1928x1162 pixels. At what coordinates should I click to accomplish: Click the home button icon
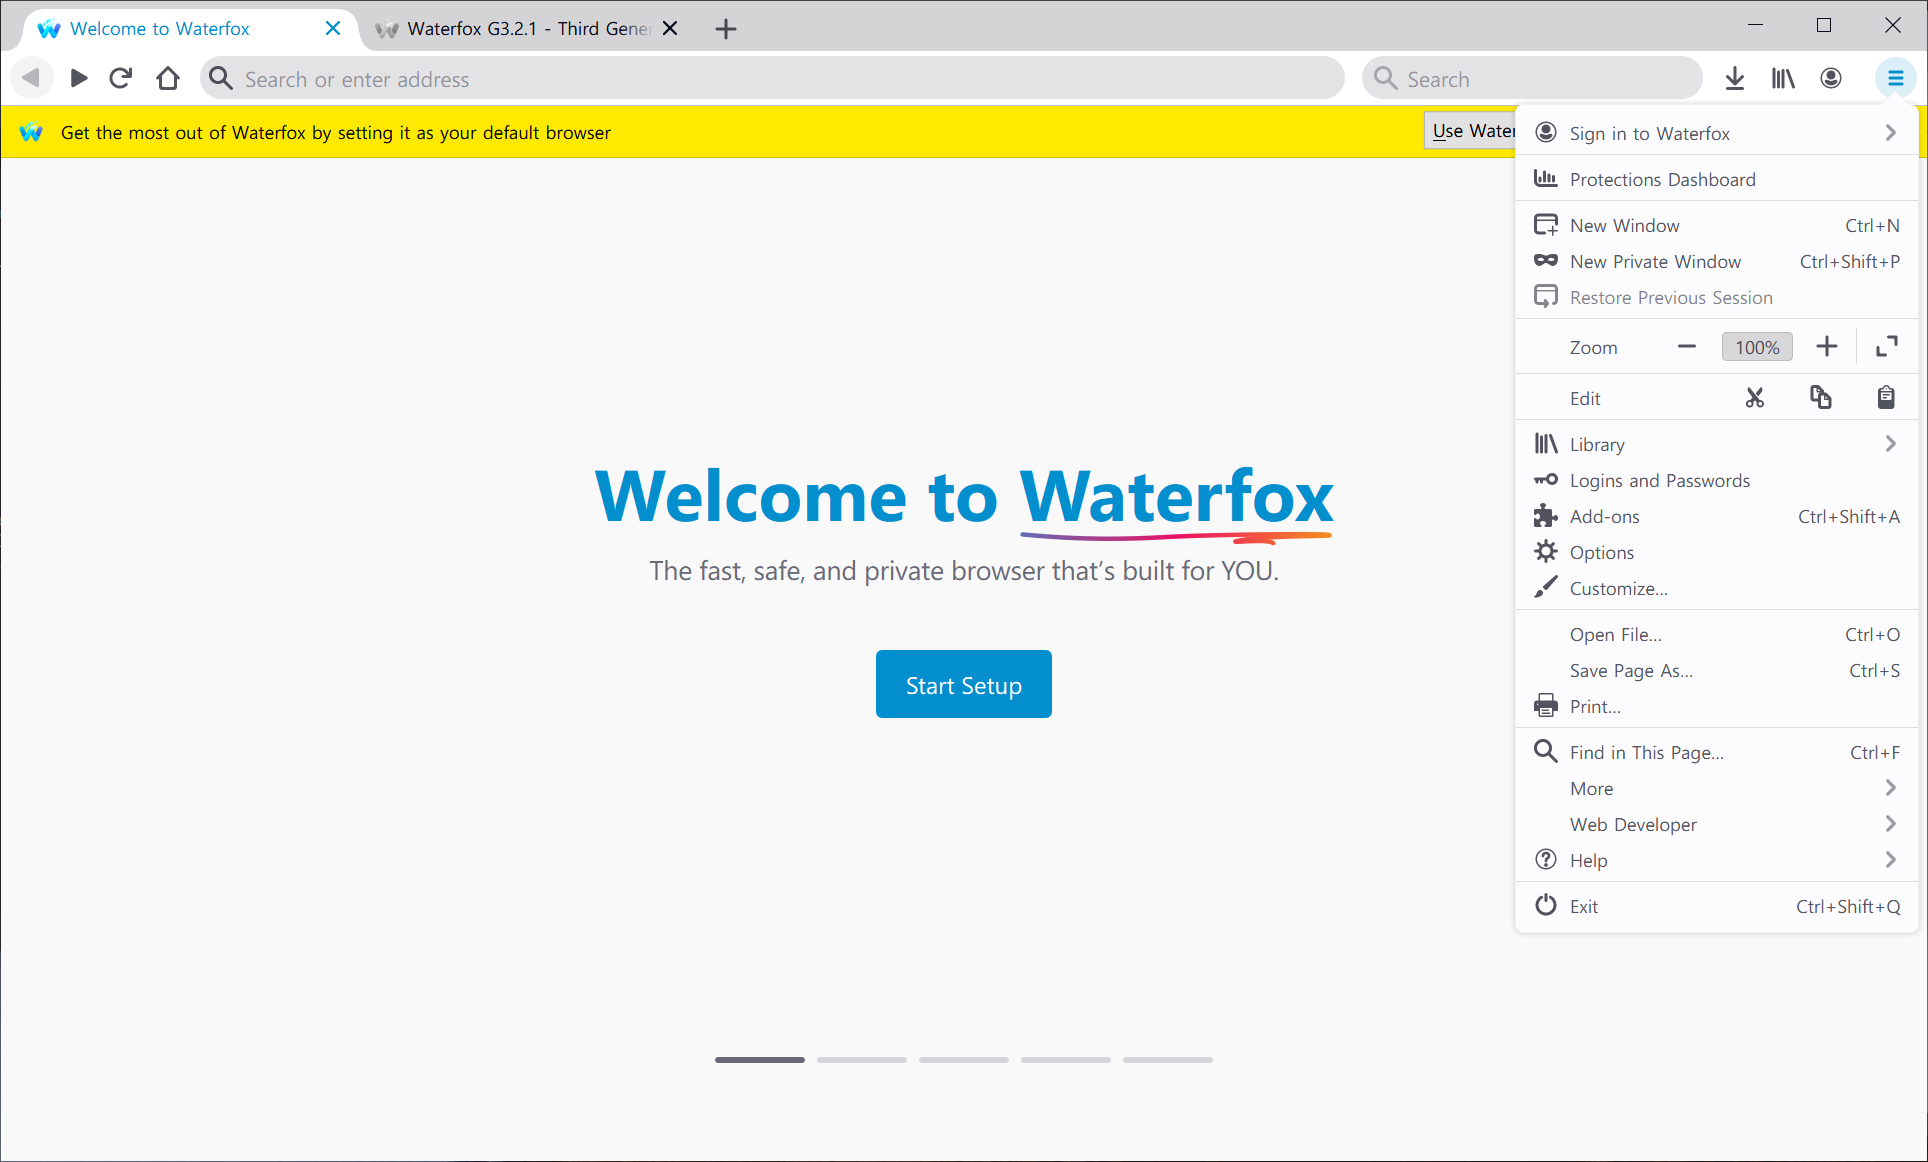[x=168, y=78]
